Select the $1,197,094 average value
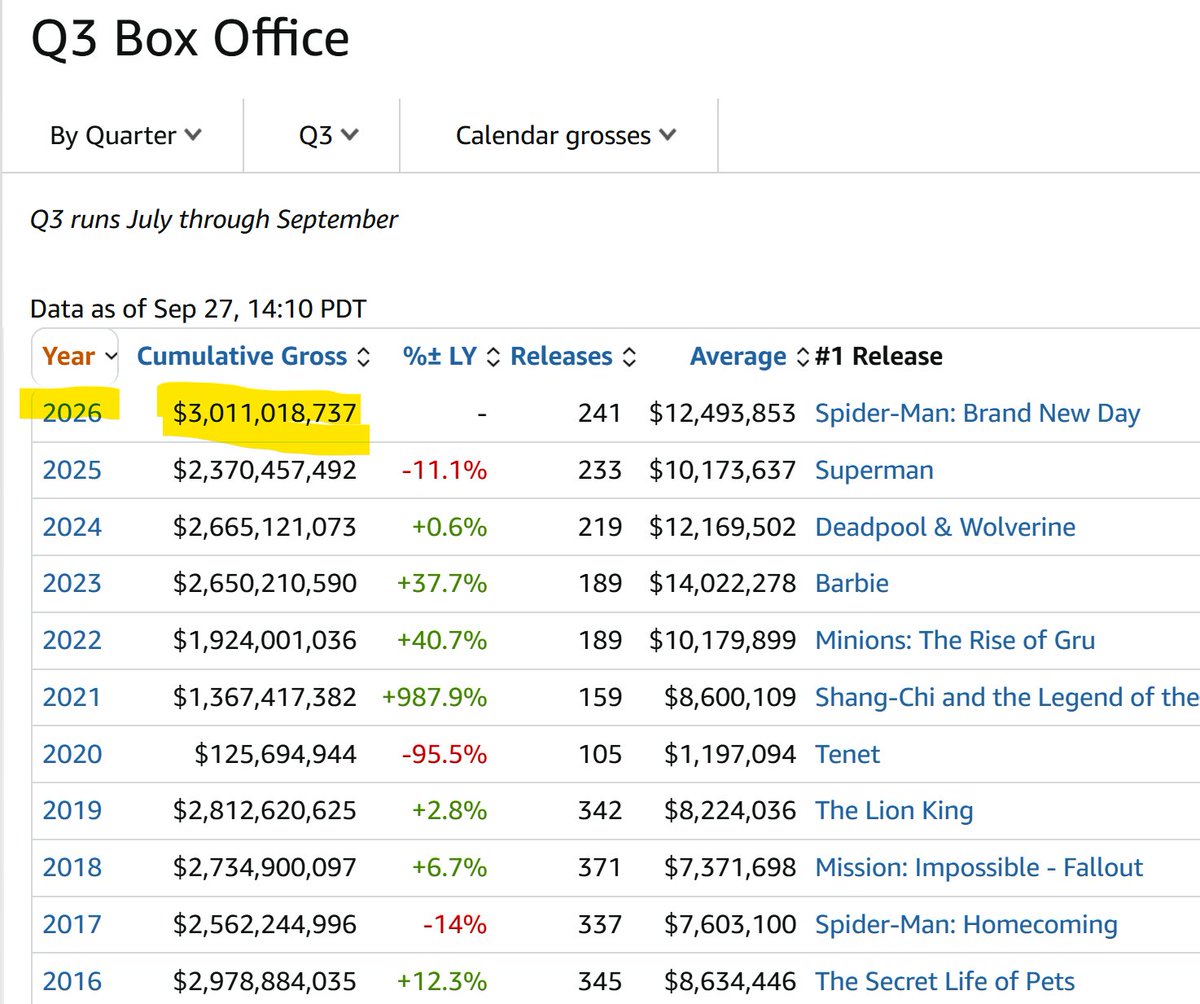Screen dimensions: 1200x1004 click(730, 754)
